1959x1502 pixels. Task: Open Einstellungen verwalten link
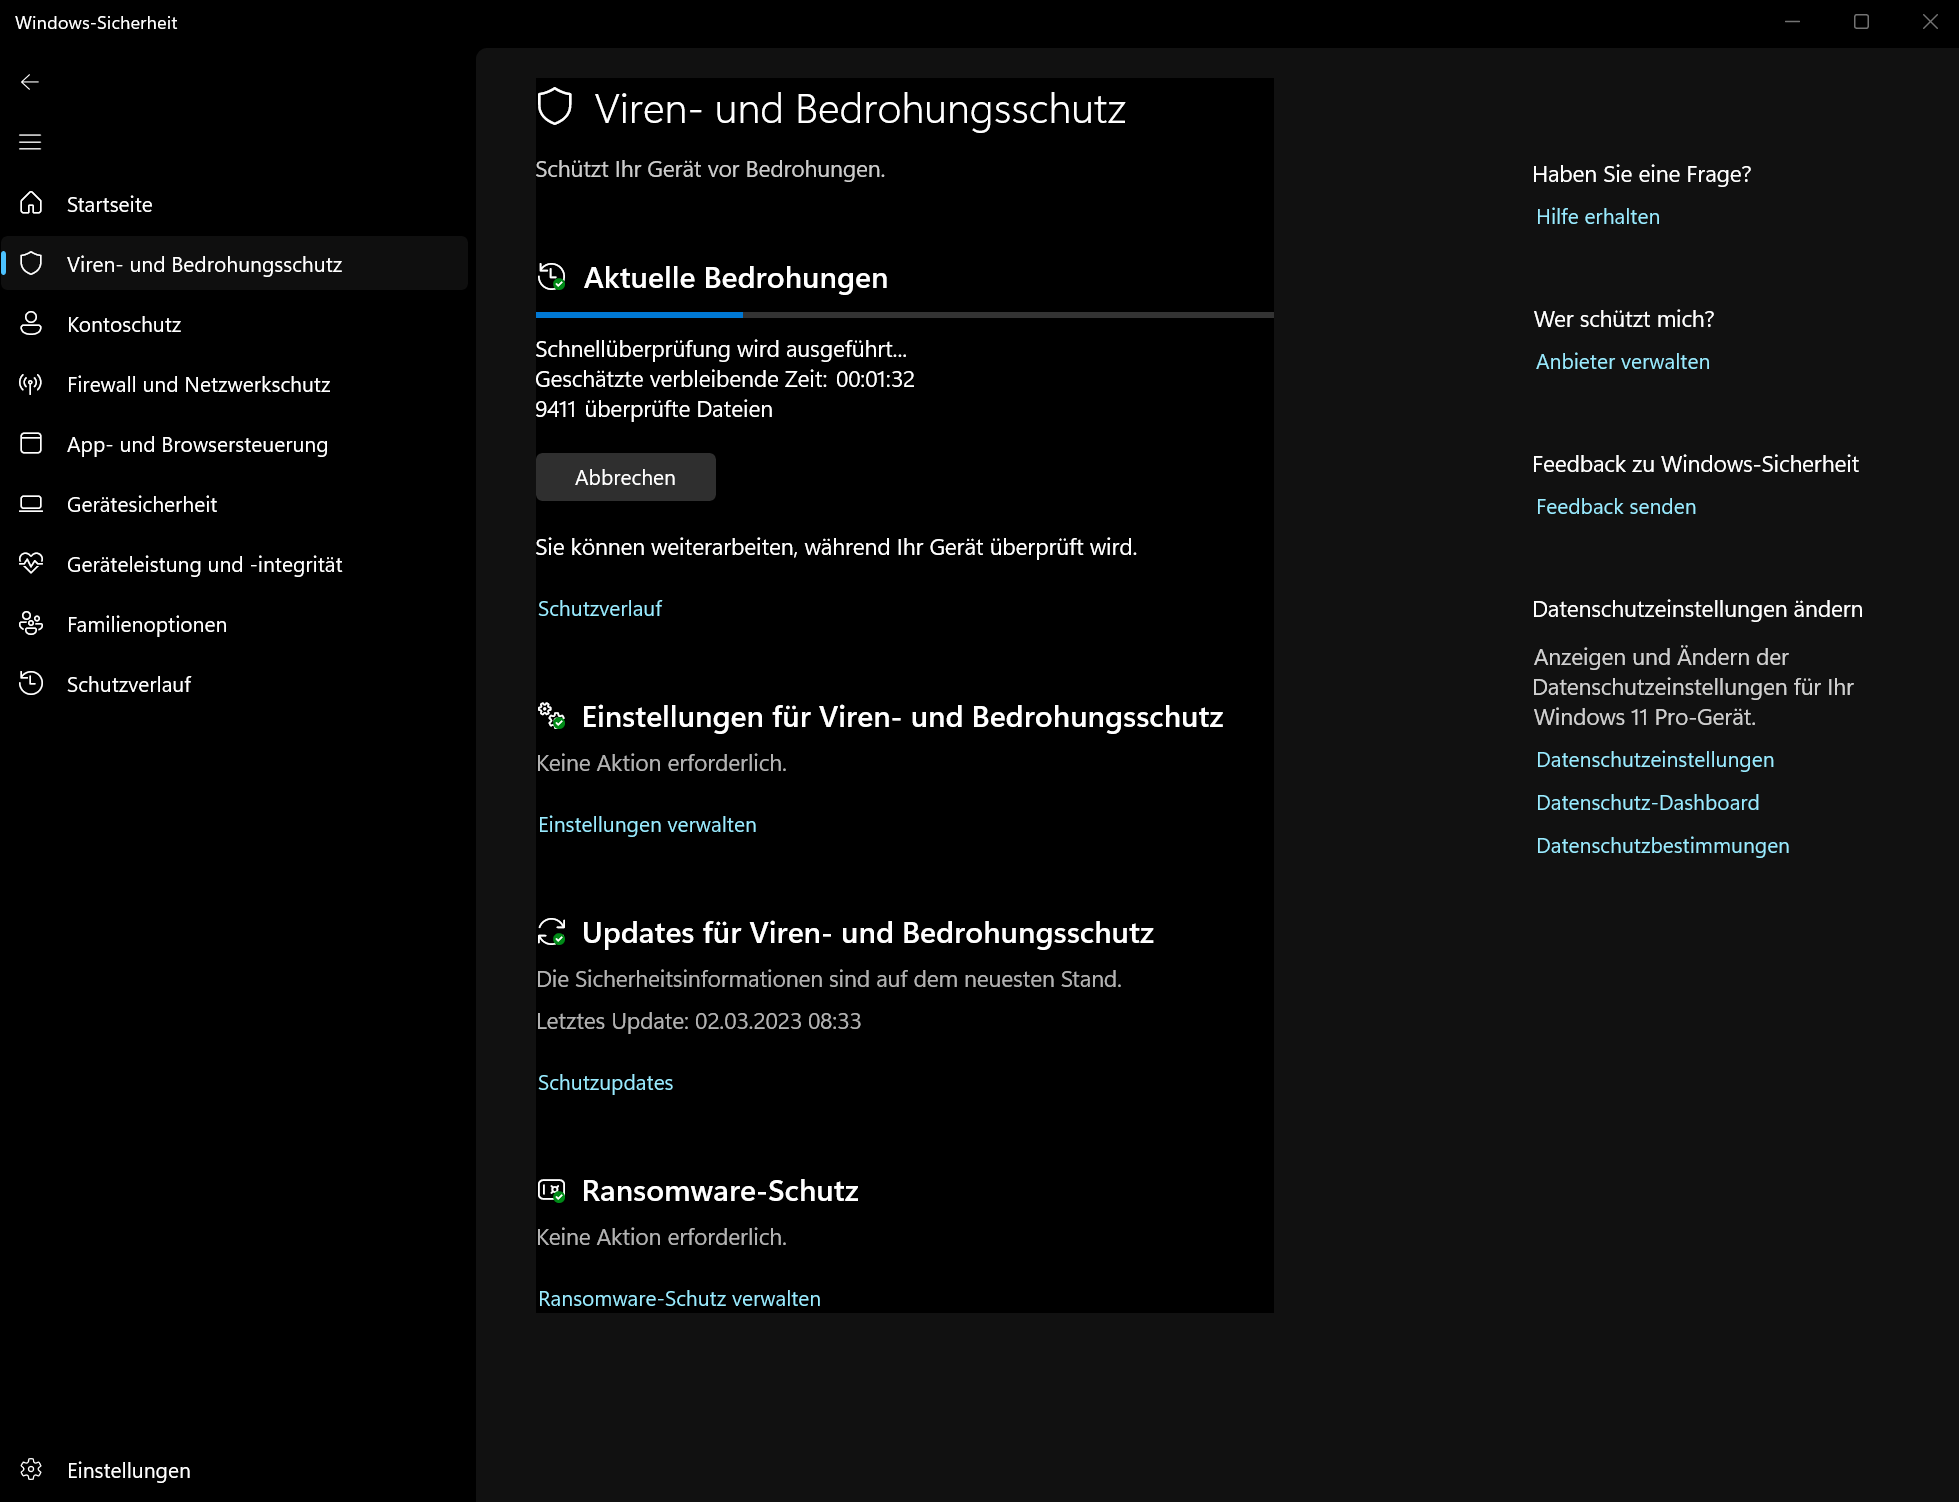647,824
